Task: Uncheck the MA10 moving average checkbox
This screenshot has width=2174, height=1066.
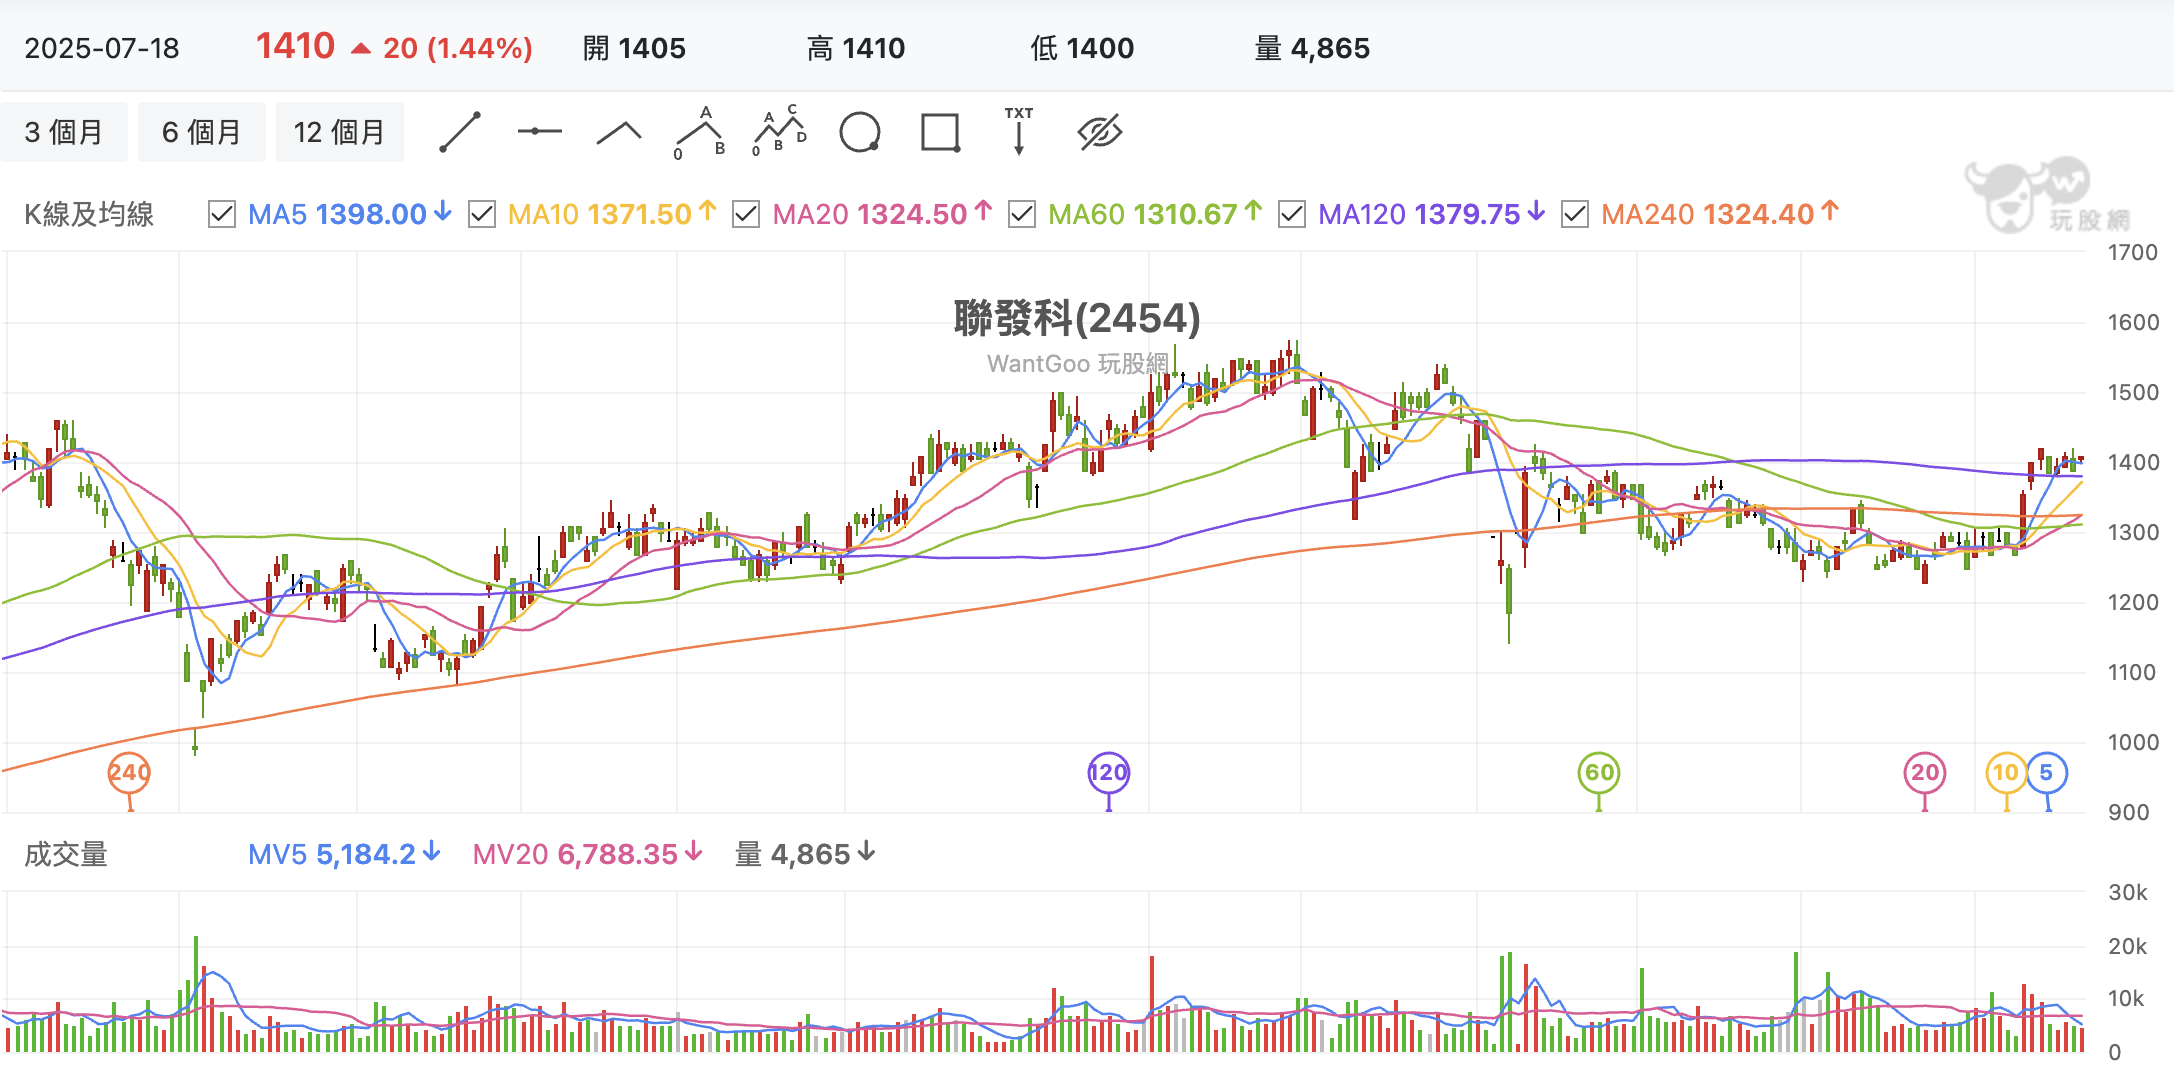Action: [x=482, y=214]
